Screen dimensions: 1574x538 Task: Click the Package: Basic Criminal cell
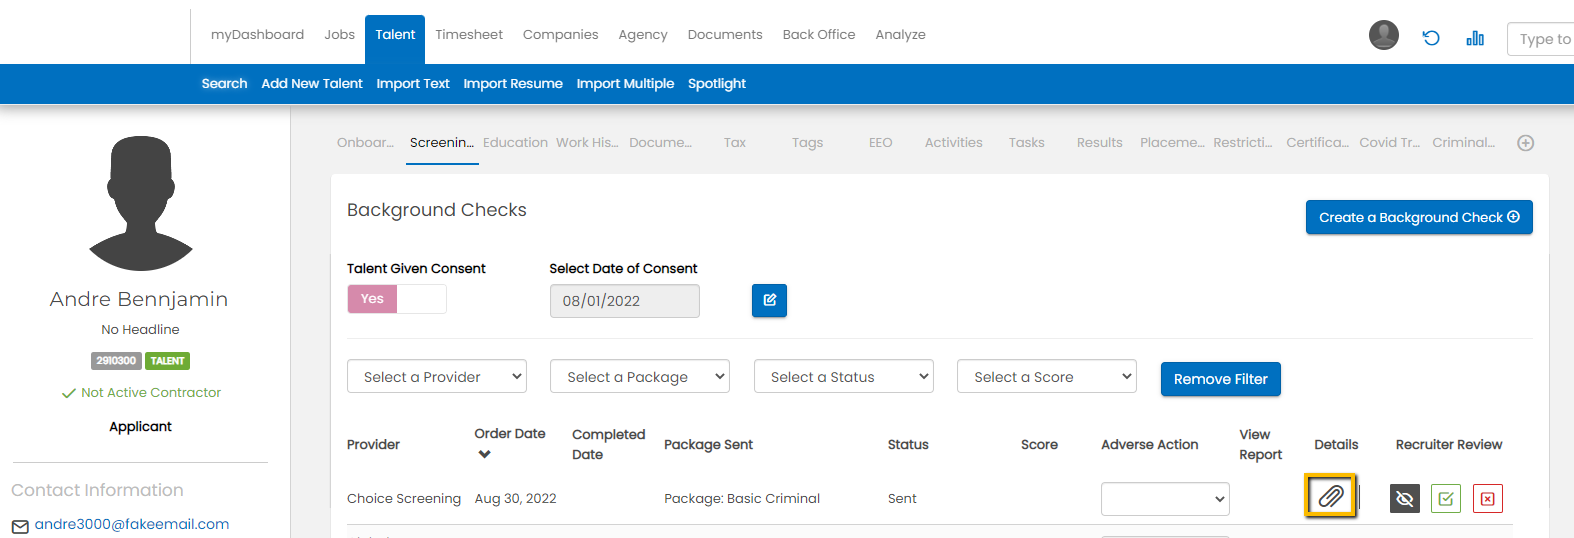(x=742, y=499)
